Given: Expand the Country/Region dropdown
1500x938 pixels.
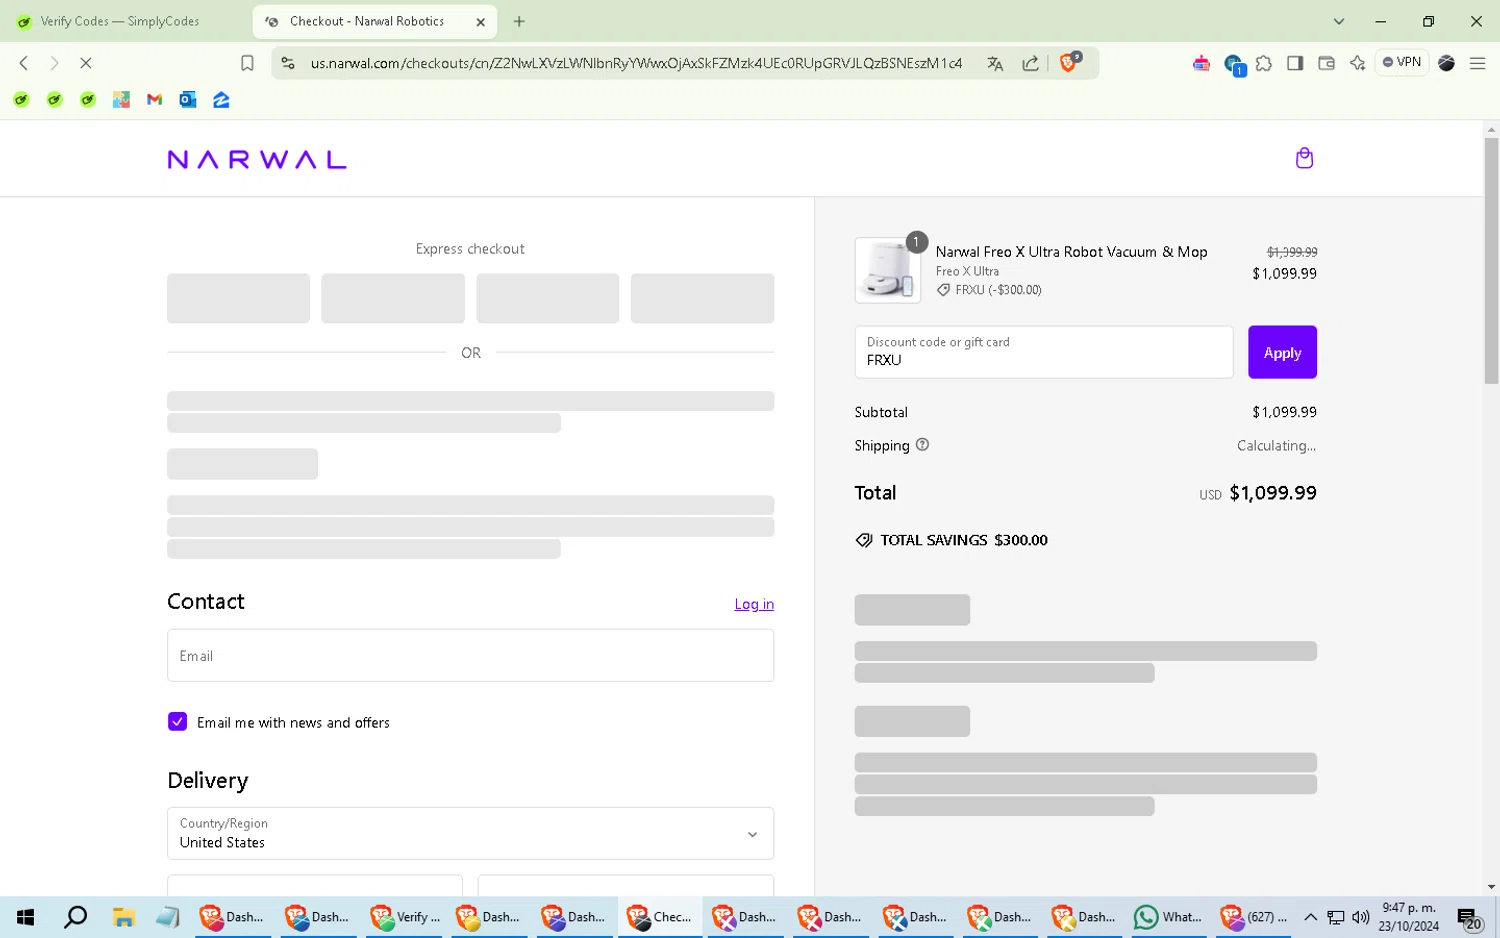Looking at the screenshot, I should coord(470,833).
